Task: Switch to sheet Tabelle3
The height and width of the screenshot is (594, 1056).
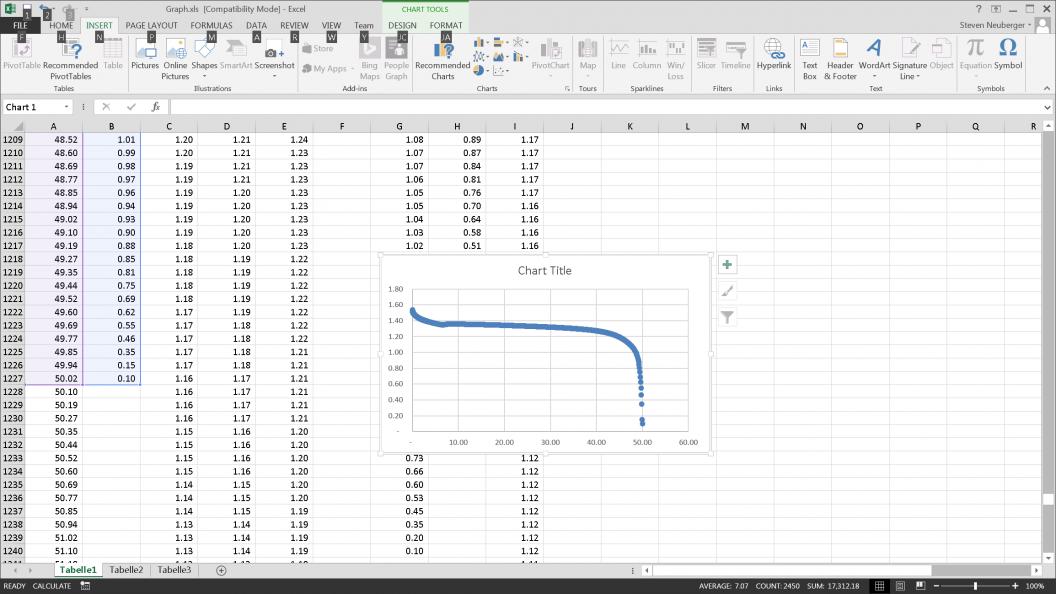Action: (174, 570)
